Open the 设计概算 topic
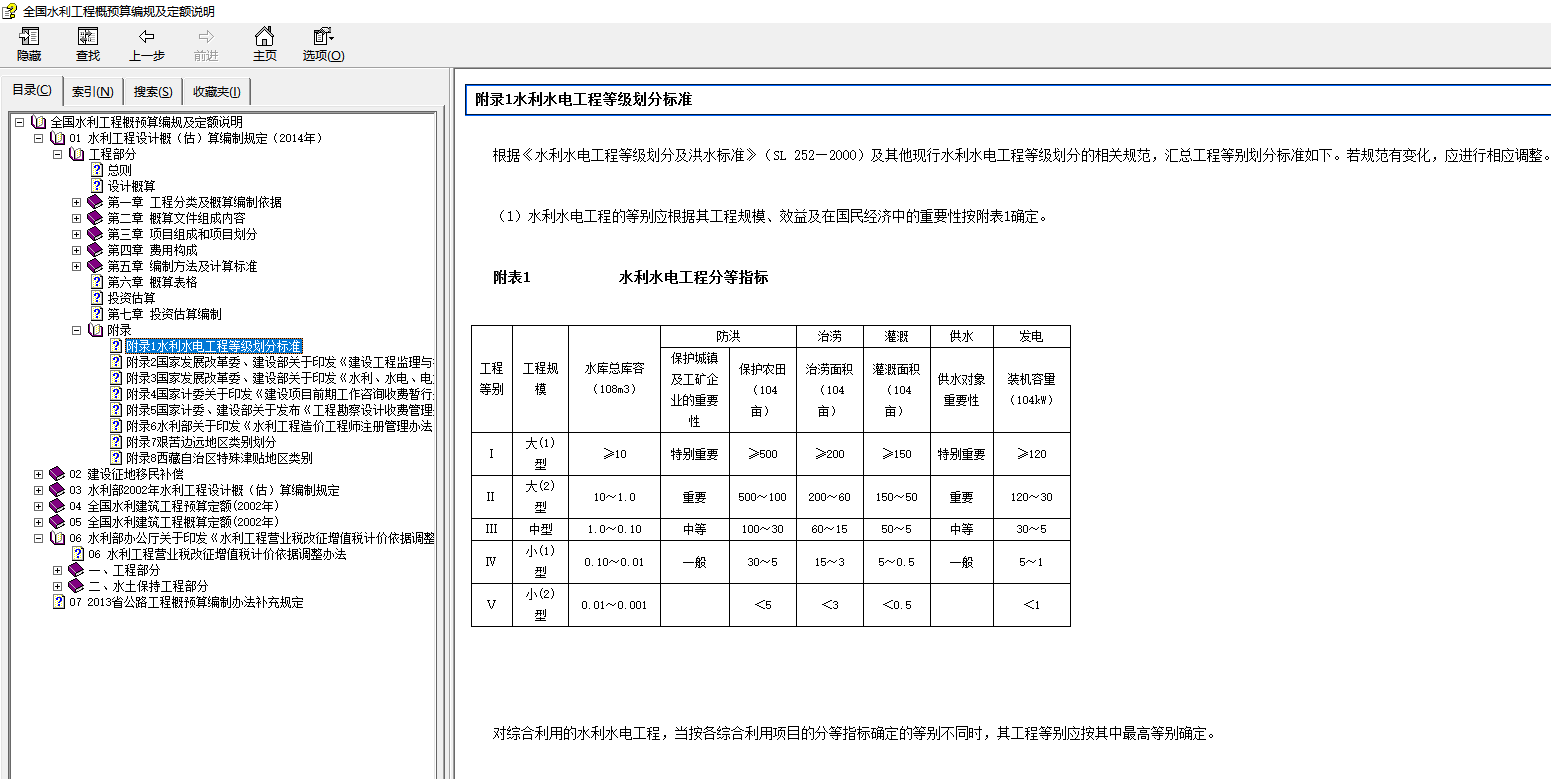The width and height of the screenshot is (1551, 779). tap(132, 186)
